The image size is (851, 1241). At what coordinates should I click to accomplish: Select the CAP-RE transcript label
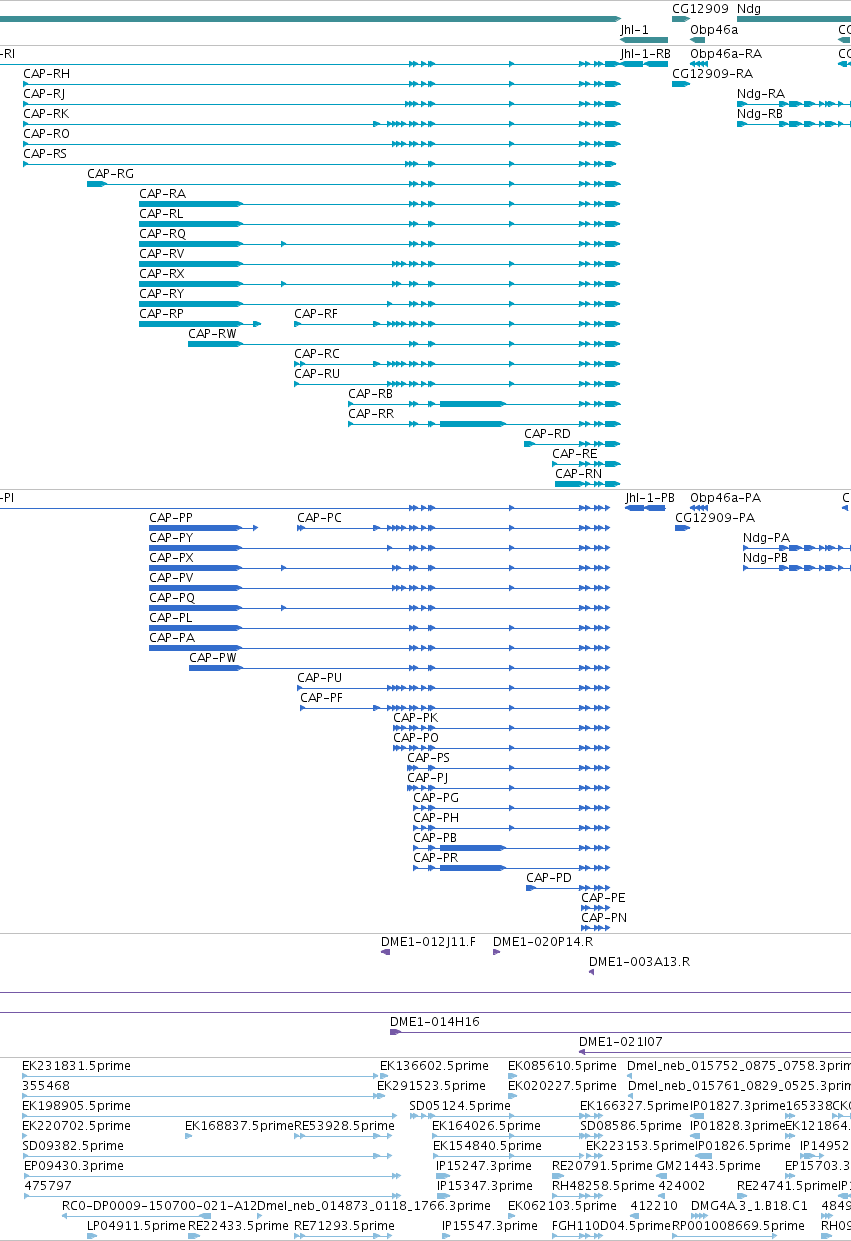[x=575, y=454]
